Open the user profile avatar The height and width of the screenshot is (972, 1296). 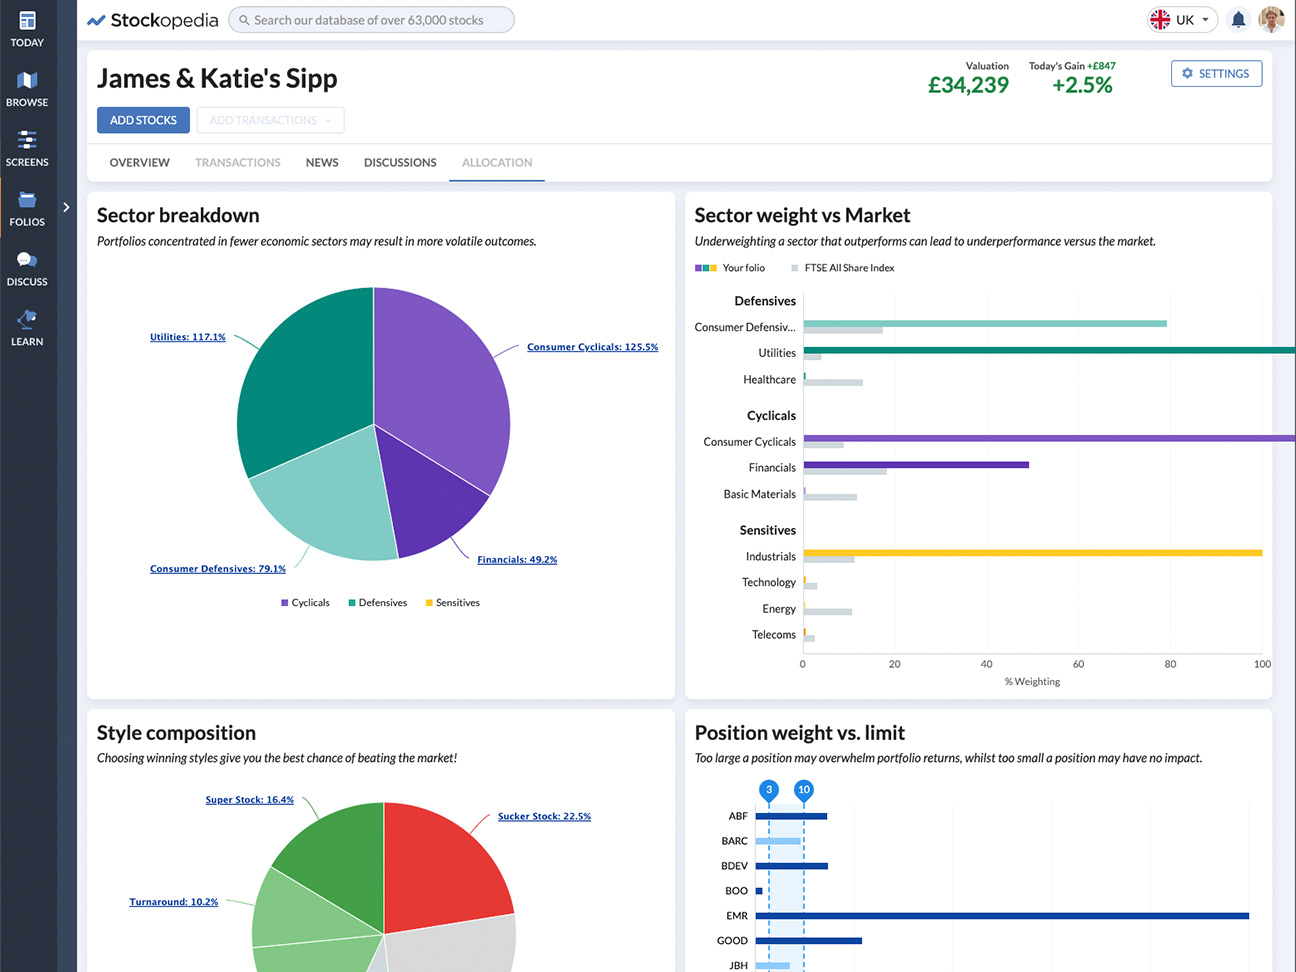click(1271, 19)
